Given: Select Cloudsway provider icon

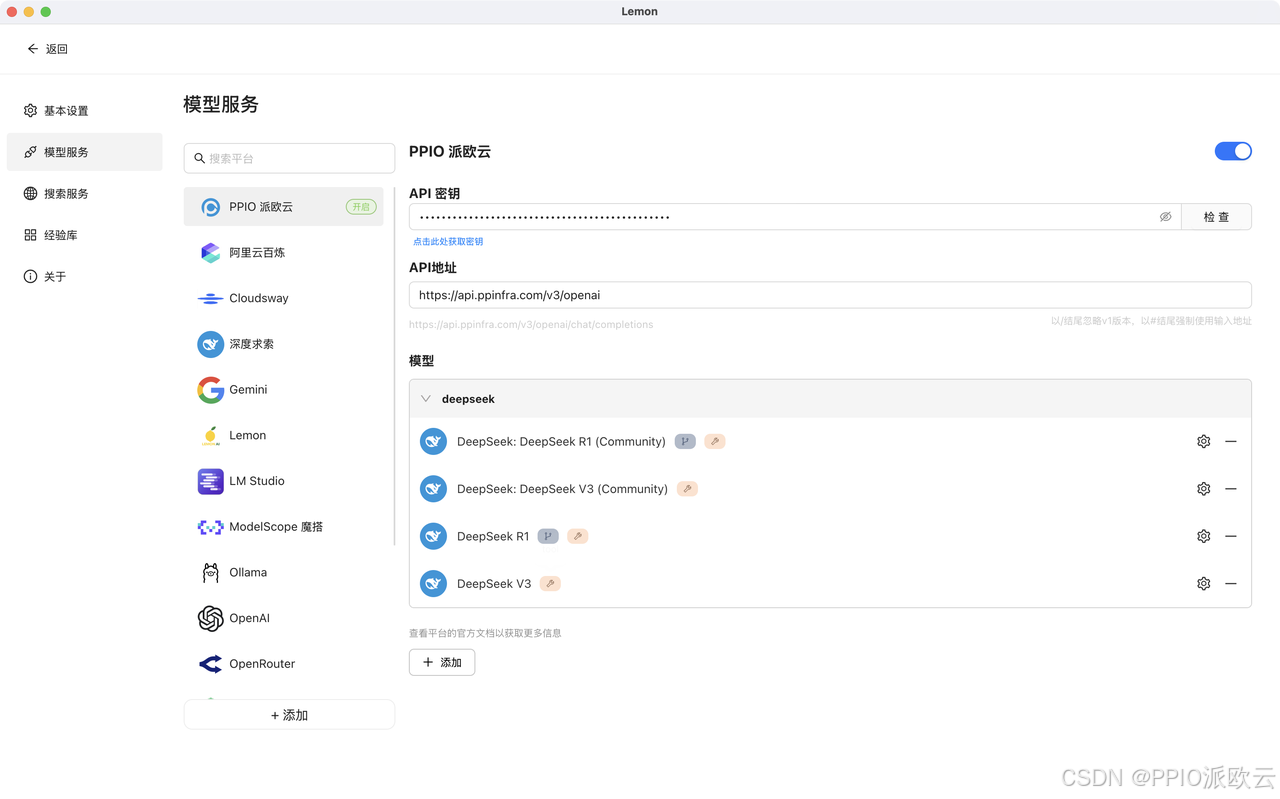Looking at the screenshot, I should (x=210, y=298).
